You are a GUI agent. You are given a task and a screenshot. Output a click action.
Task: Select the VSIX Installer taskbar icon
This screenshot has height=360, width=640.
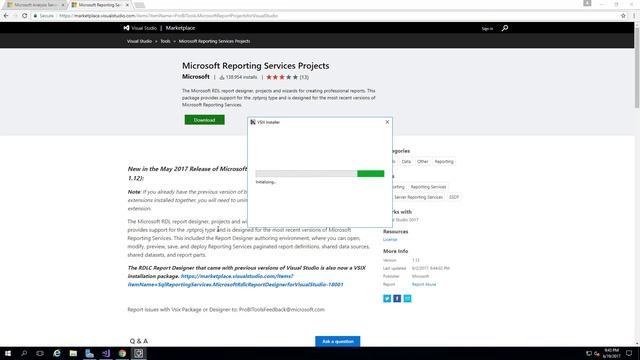point(138,353)
